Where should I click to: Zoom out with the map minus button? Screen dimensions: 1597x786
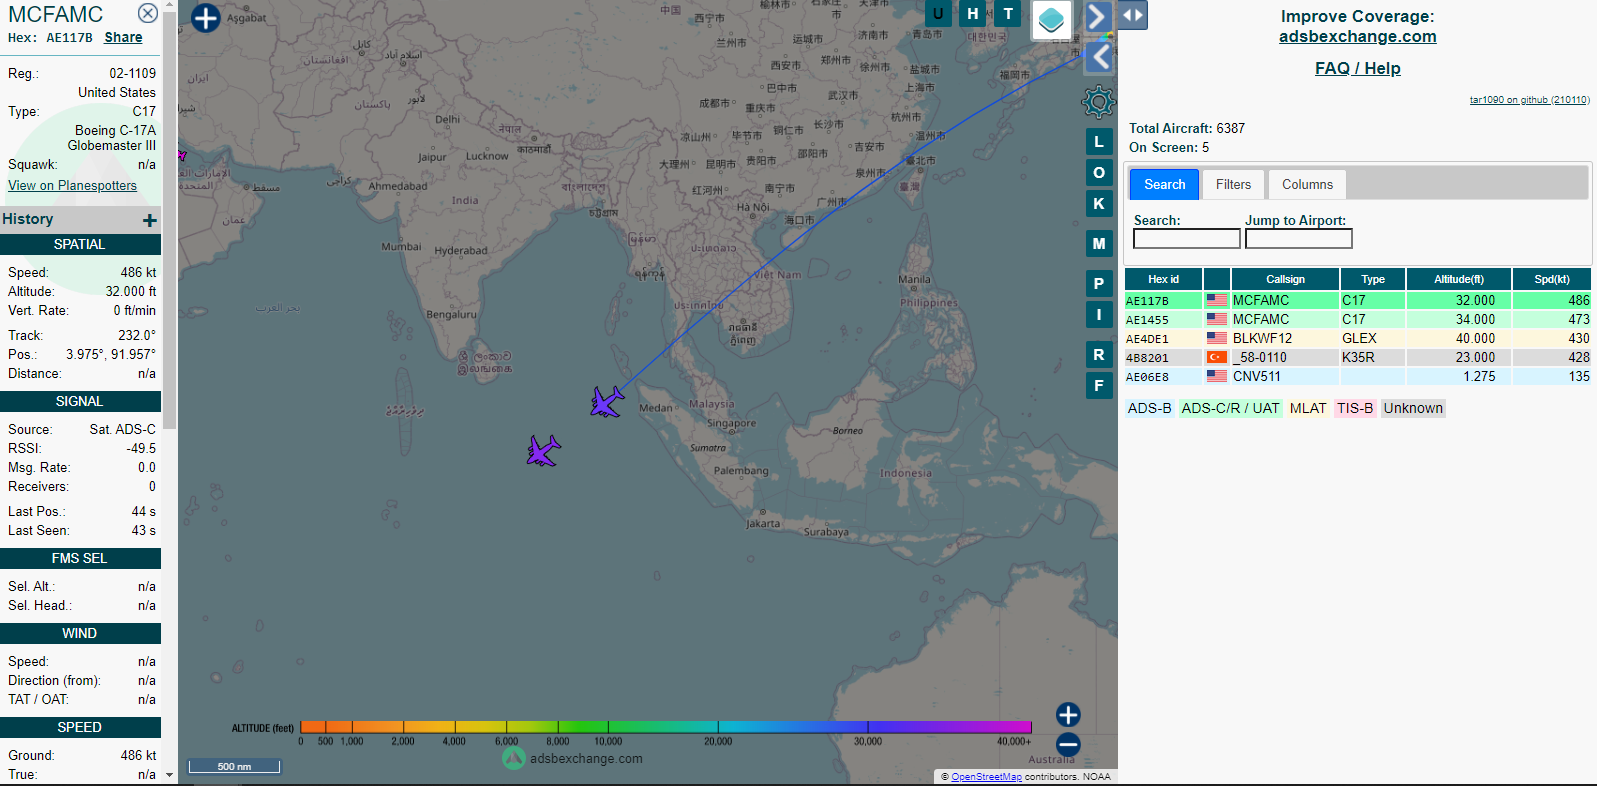pos(1068,744)
